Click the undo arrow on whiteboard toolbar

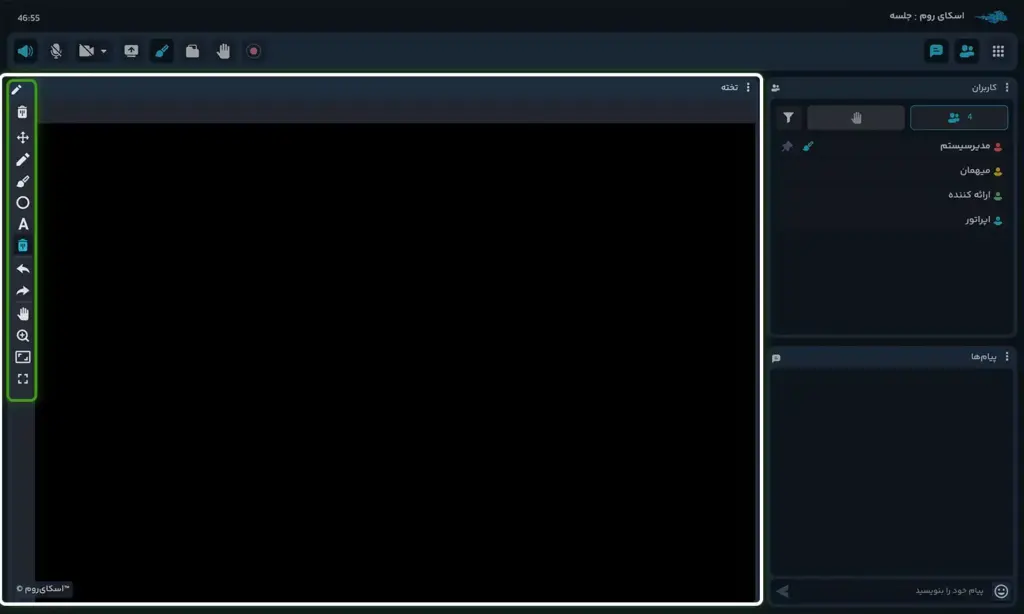23,269
